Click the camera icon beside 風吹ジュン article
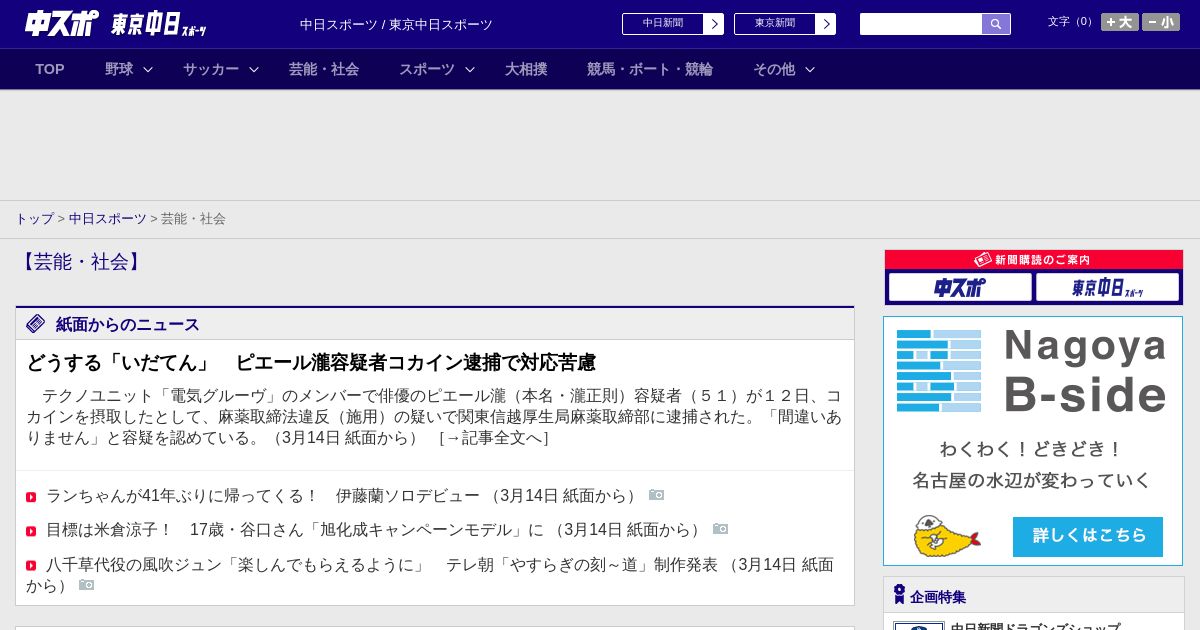This screenshot has height=630, width=1200. click(x=86, y=585)
